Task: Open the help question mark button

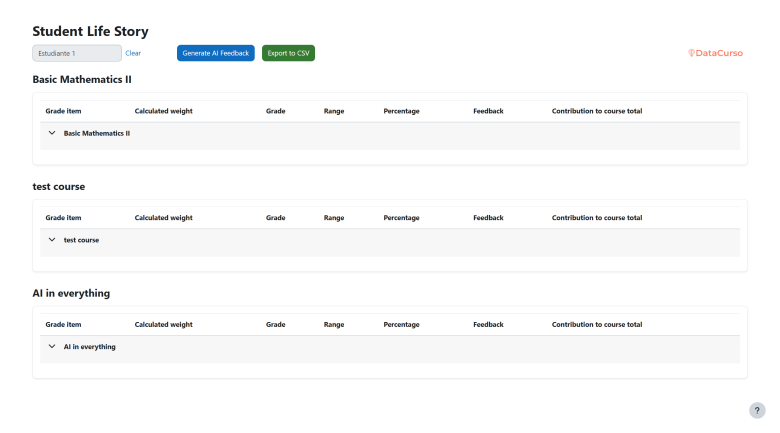Action: (x=757, y=410)
